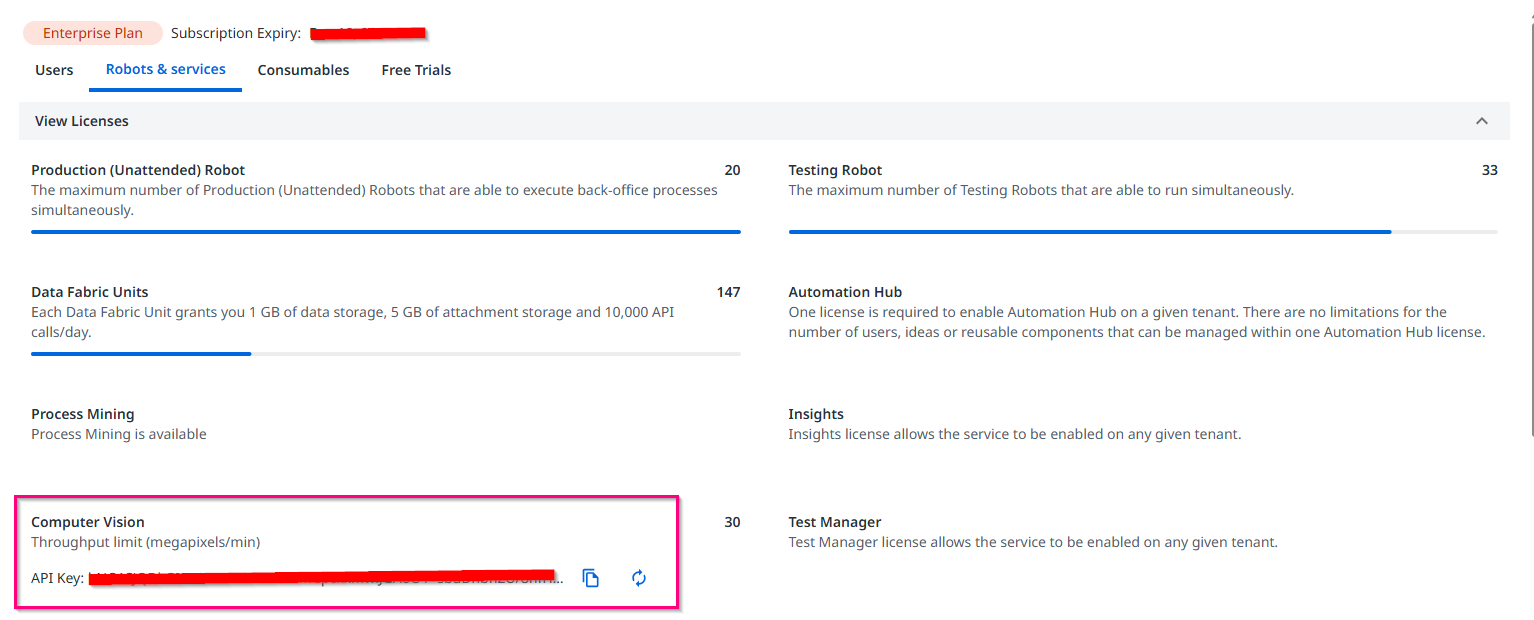Click the Production (Unattended) Robot heading
Image resolution: width=1534 pixels, height=620 pixels.
coord(138,170)
